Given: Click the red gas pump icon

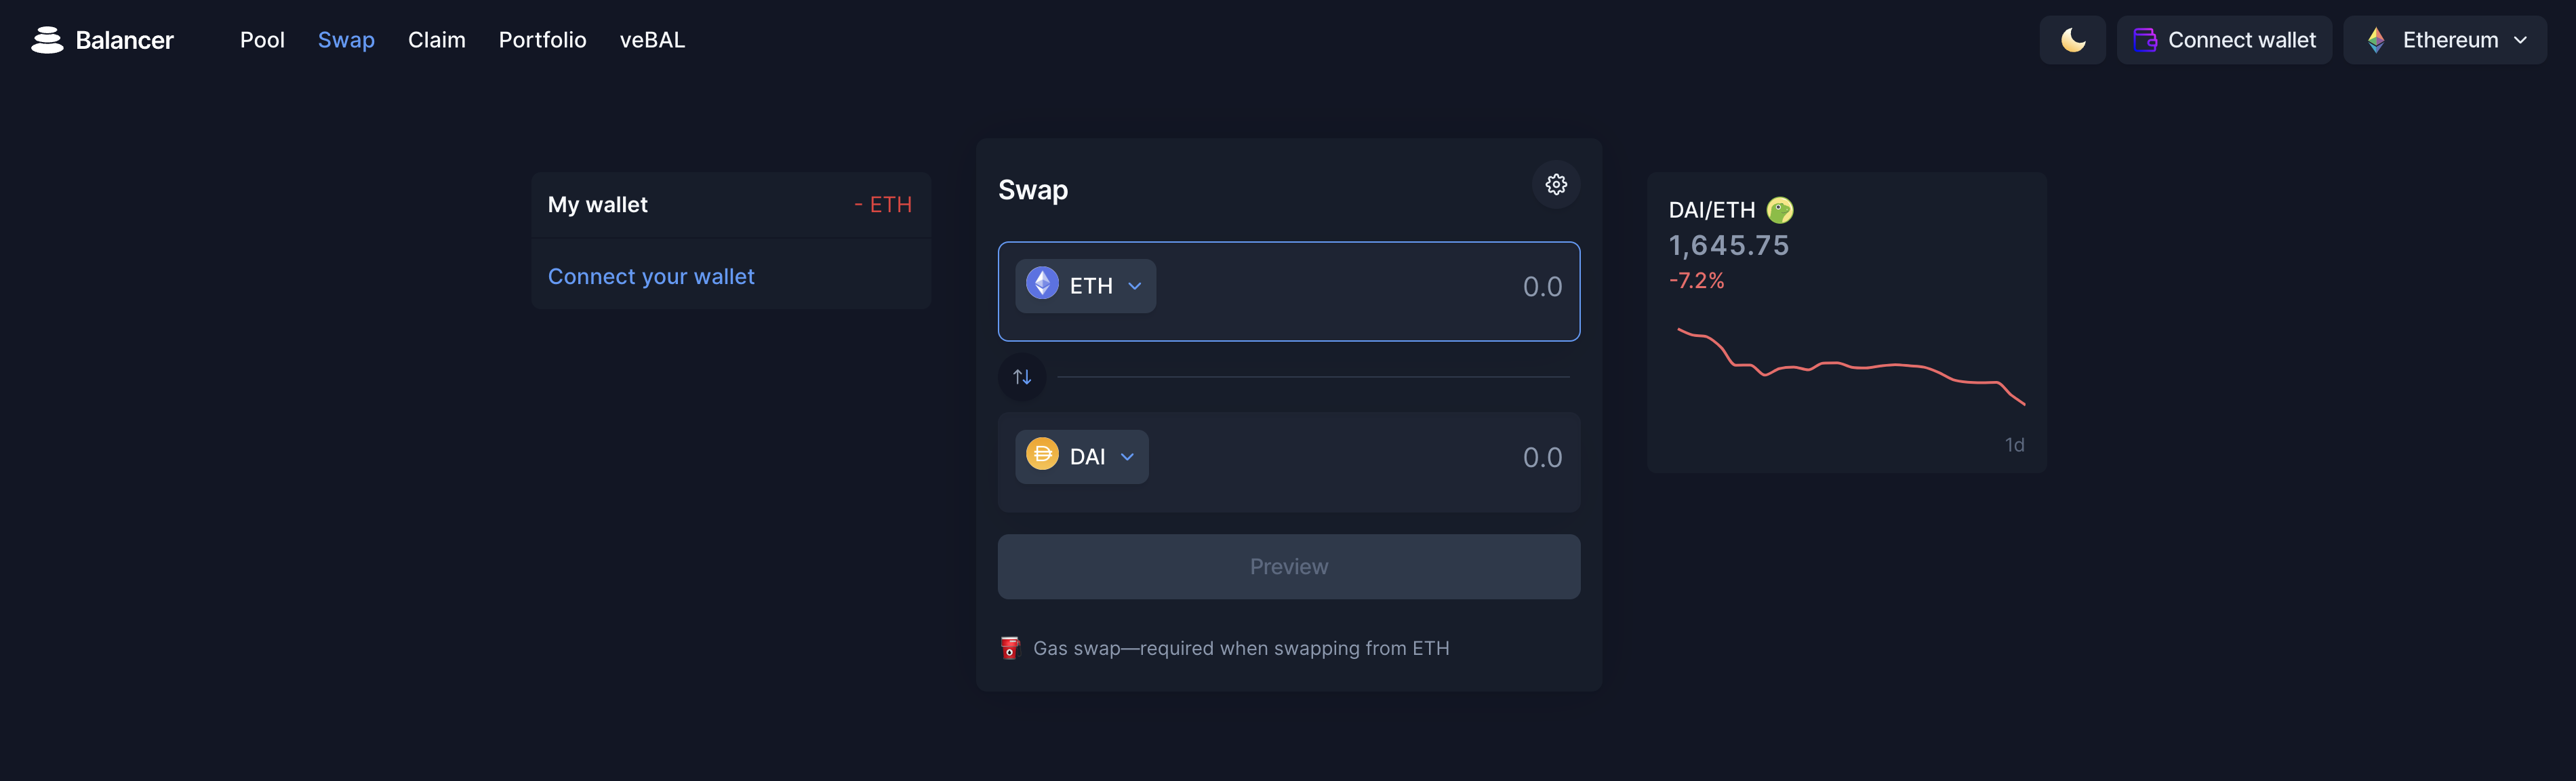Looking at the screenshot, I should [x=1010, y=648].
